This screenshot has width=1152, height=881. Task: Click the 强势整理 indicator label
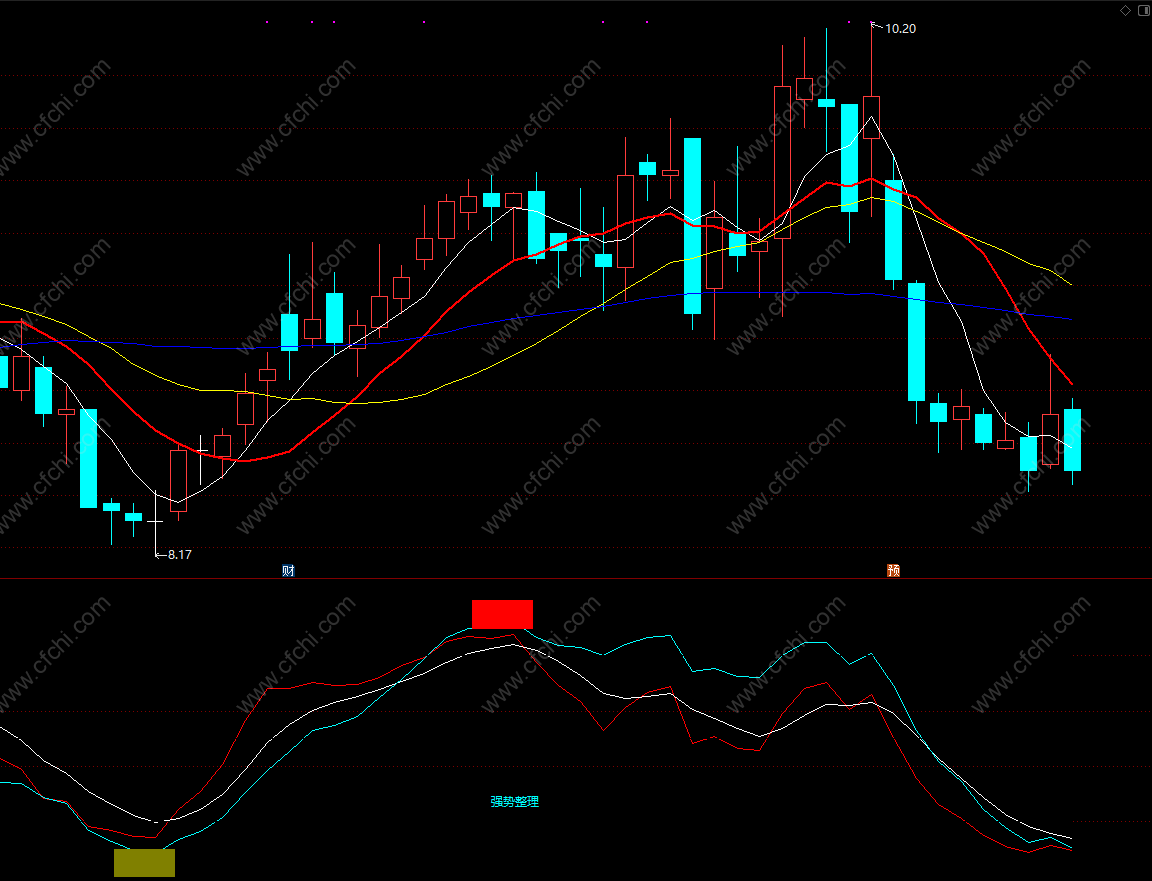[x=514, y=802]
